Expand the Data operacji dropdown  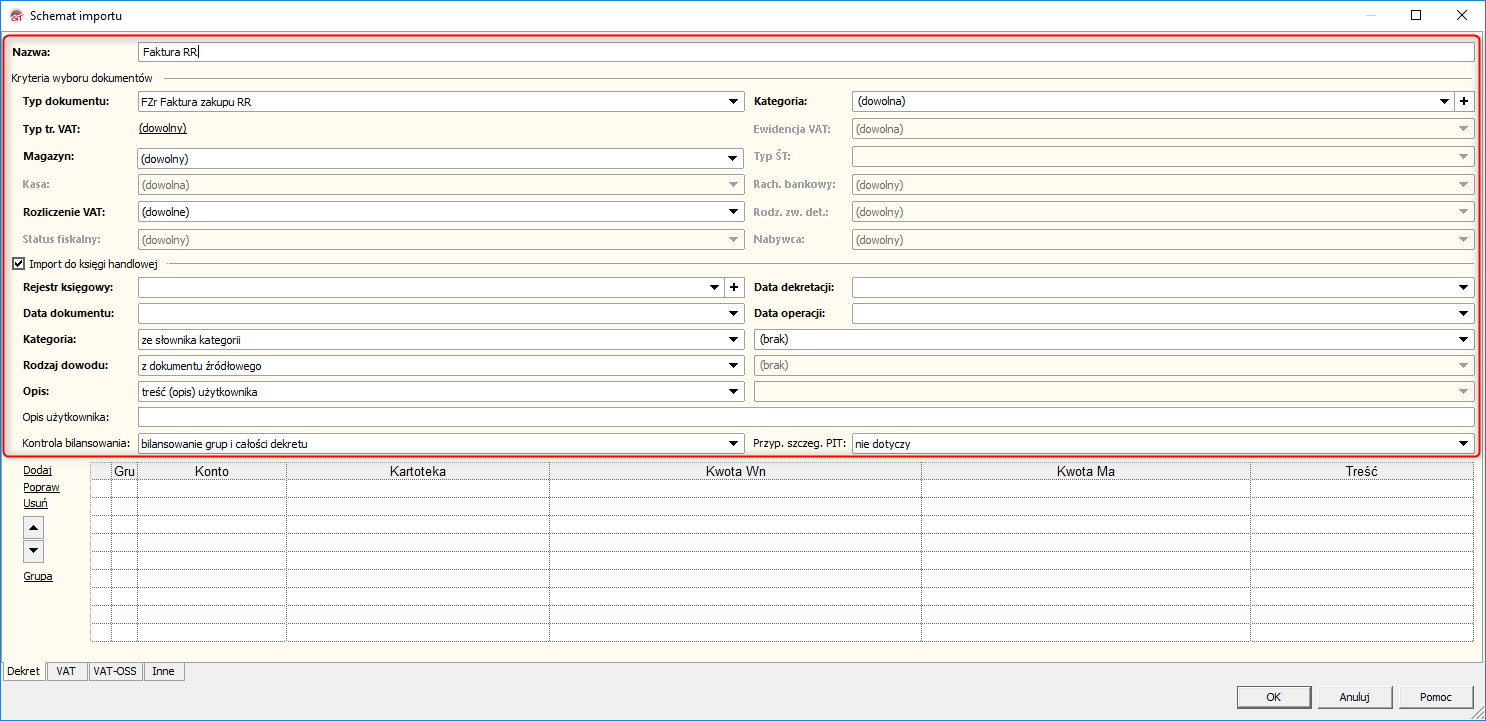pyautogui.click(x=1465, y=314)
